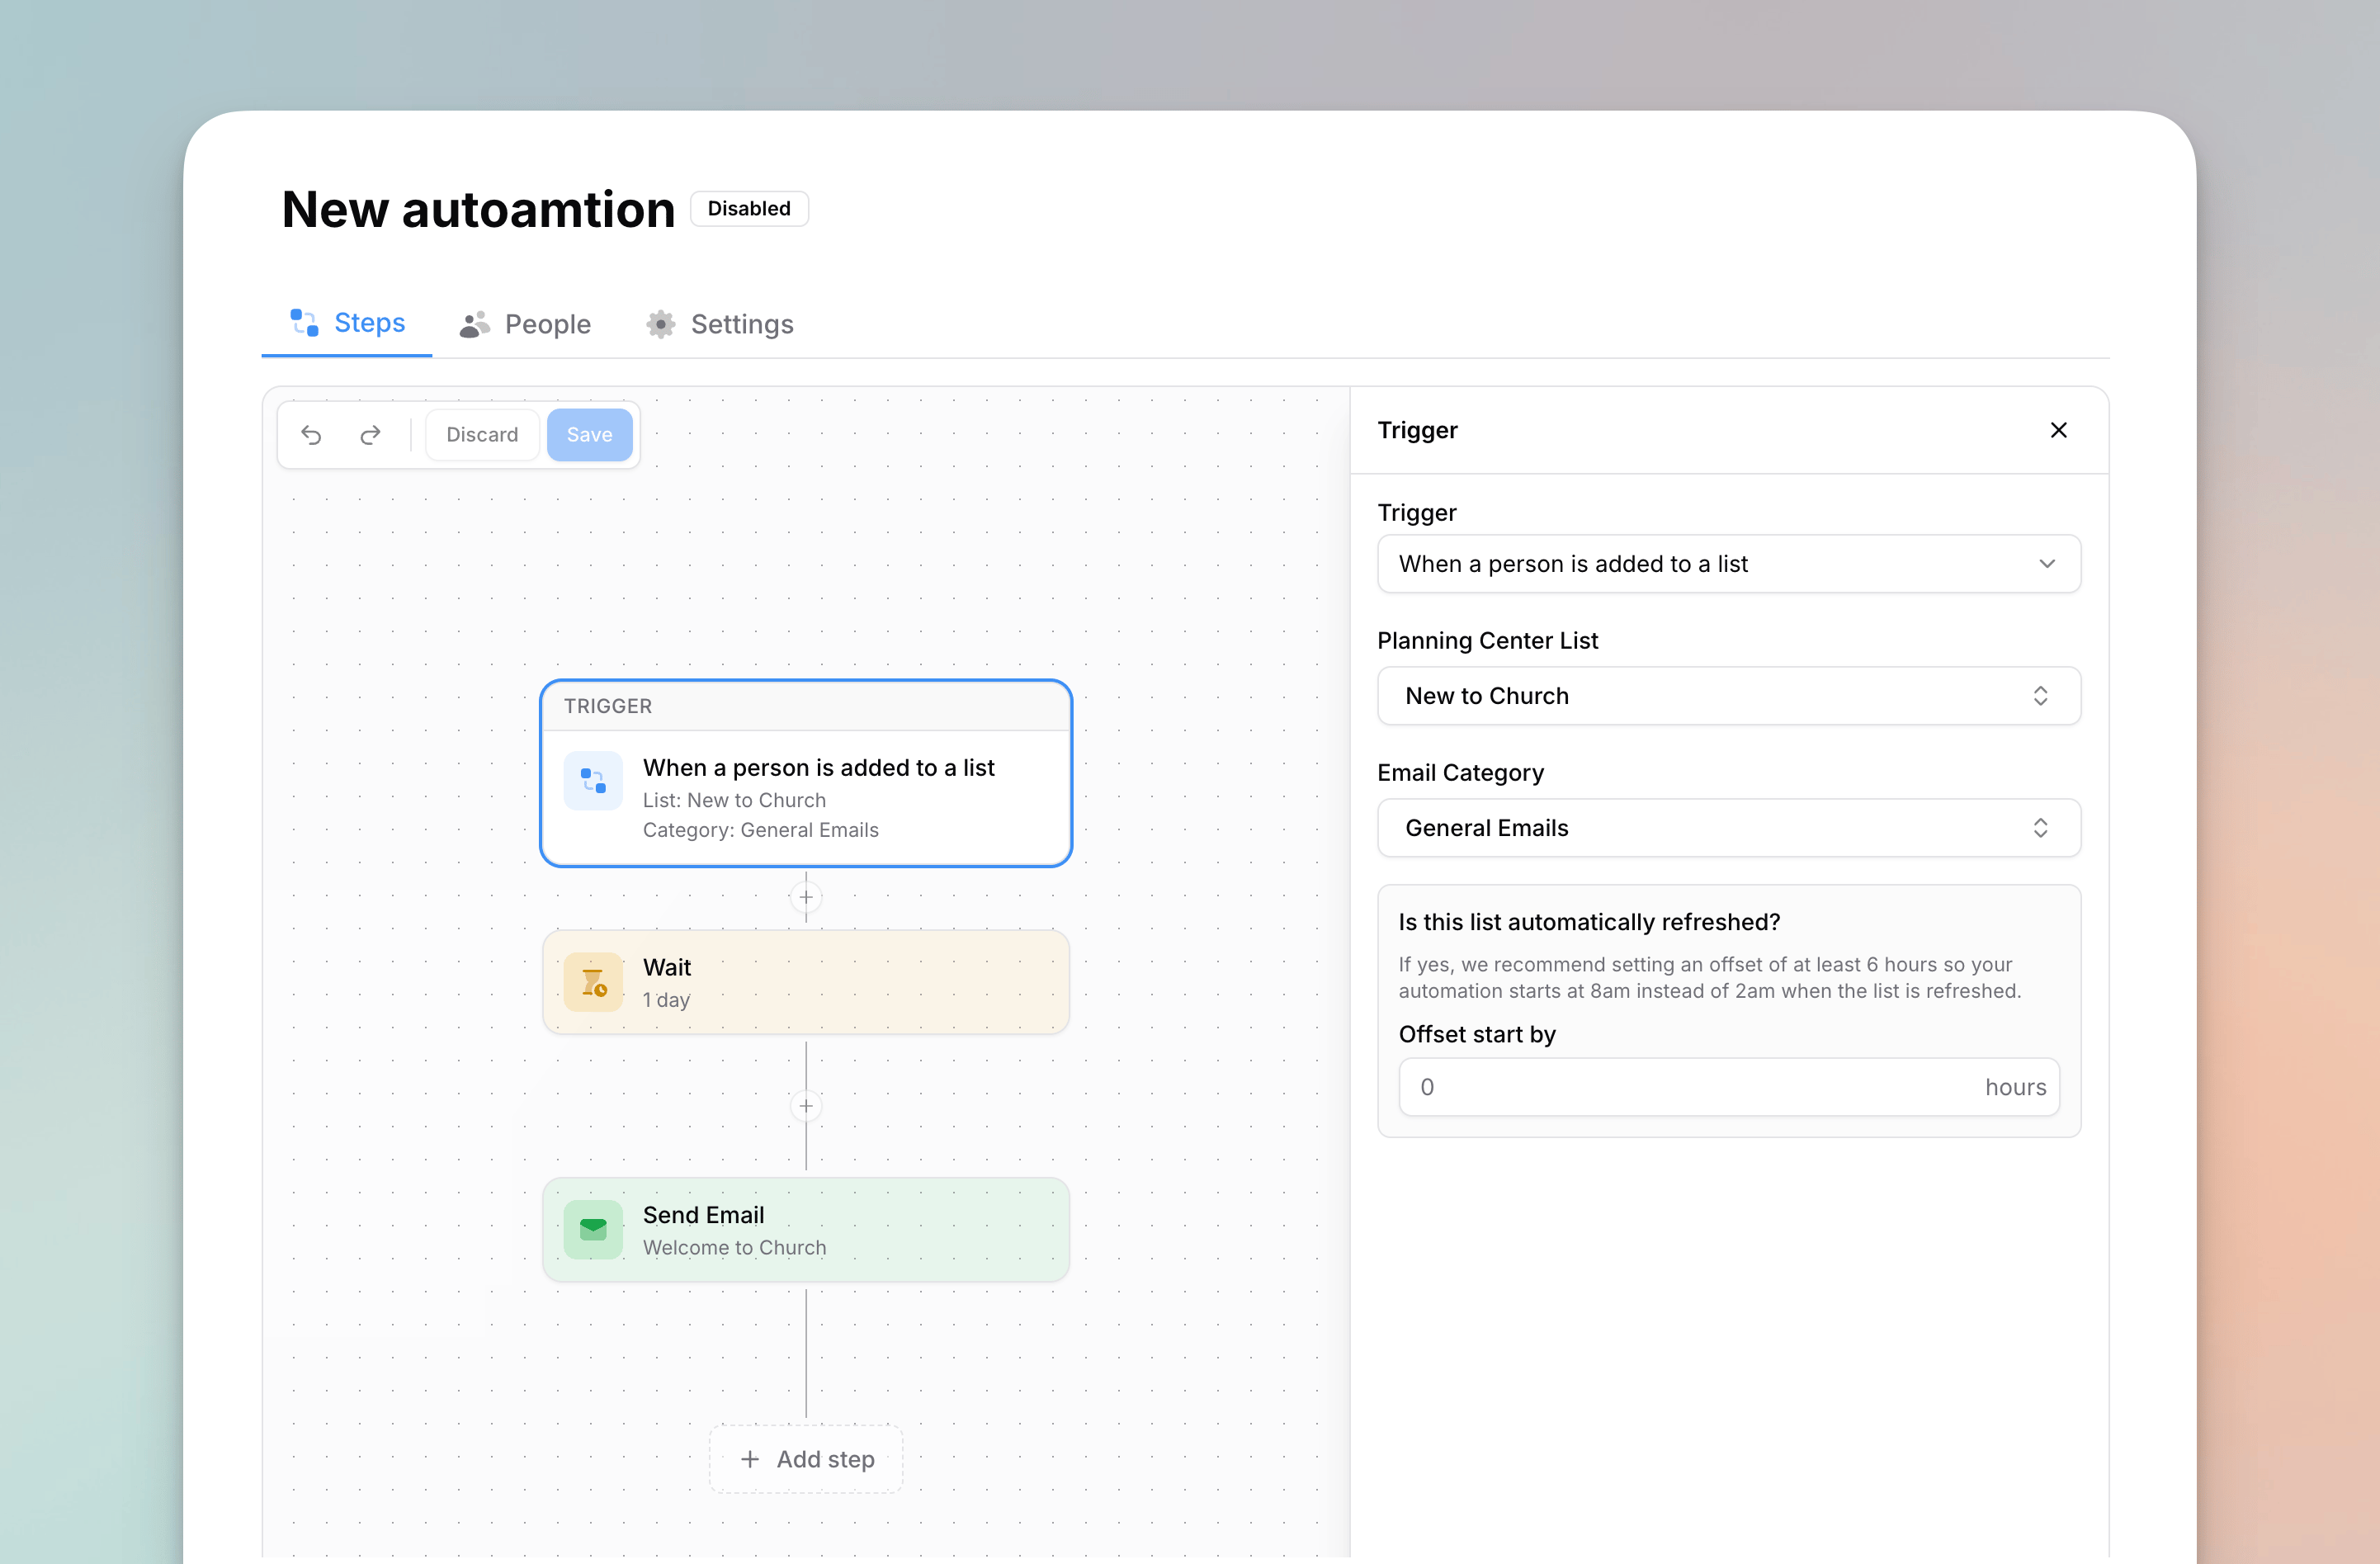Select the Wait 1 day step card
The height and width of the screenshot is (1564, 2380).
click(x=806, y=982)
